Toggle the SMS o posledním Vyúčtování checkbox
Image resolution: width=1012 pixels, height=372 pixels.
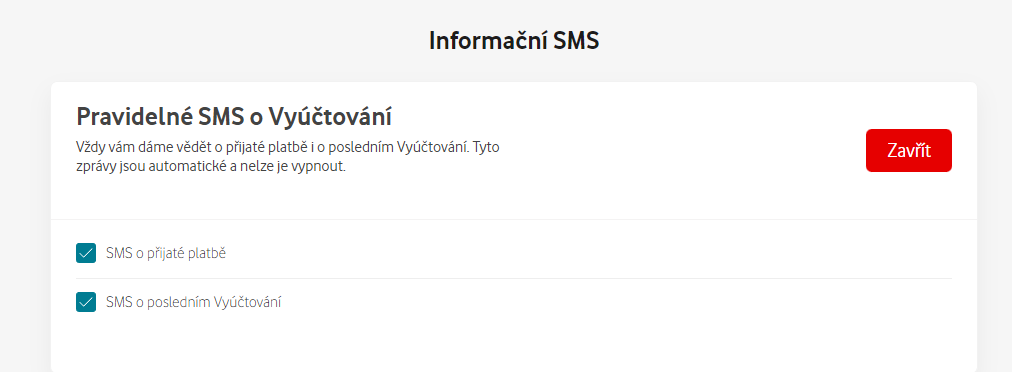click(x=86, y=302)
